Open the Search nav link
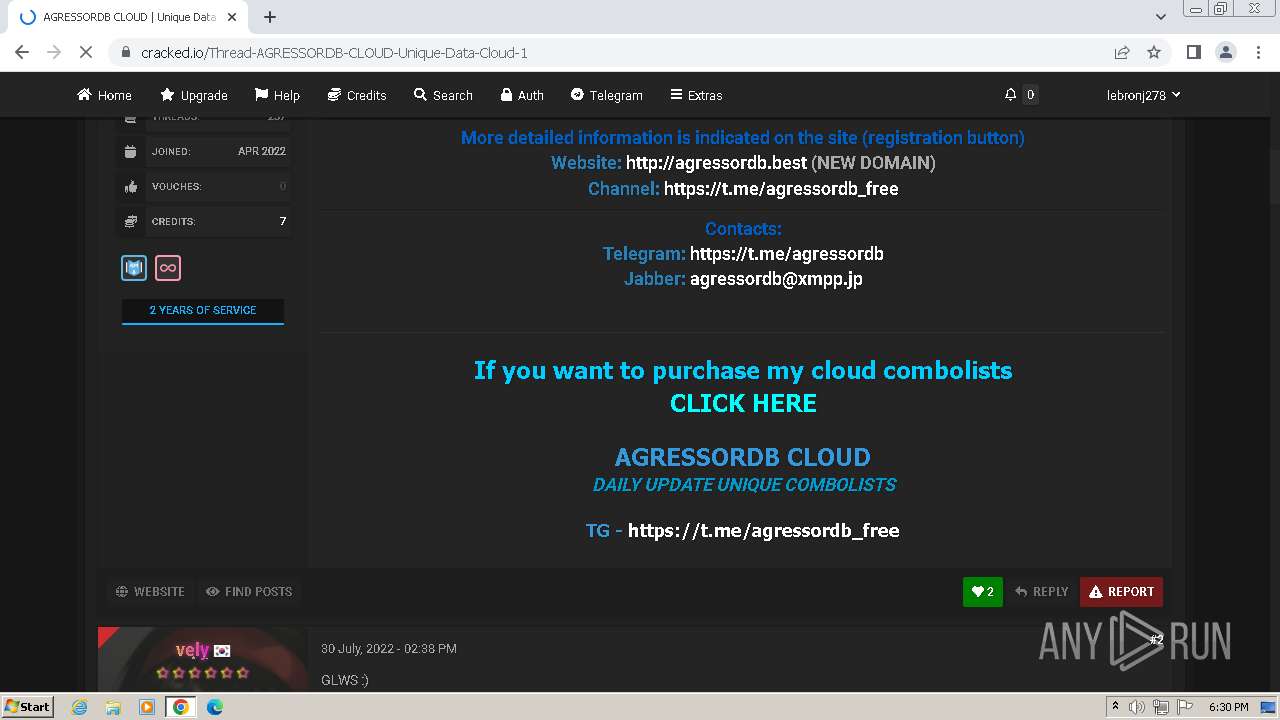 [x=443, y=95]
